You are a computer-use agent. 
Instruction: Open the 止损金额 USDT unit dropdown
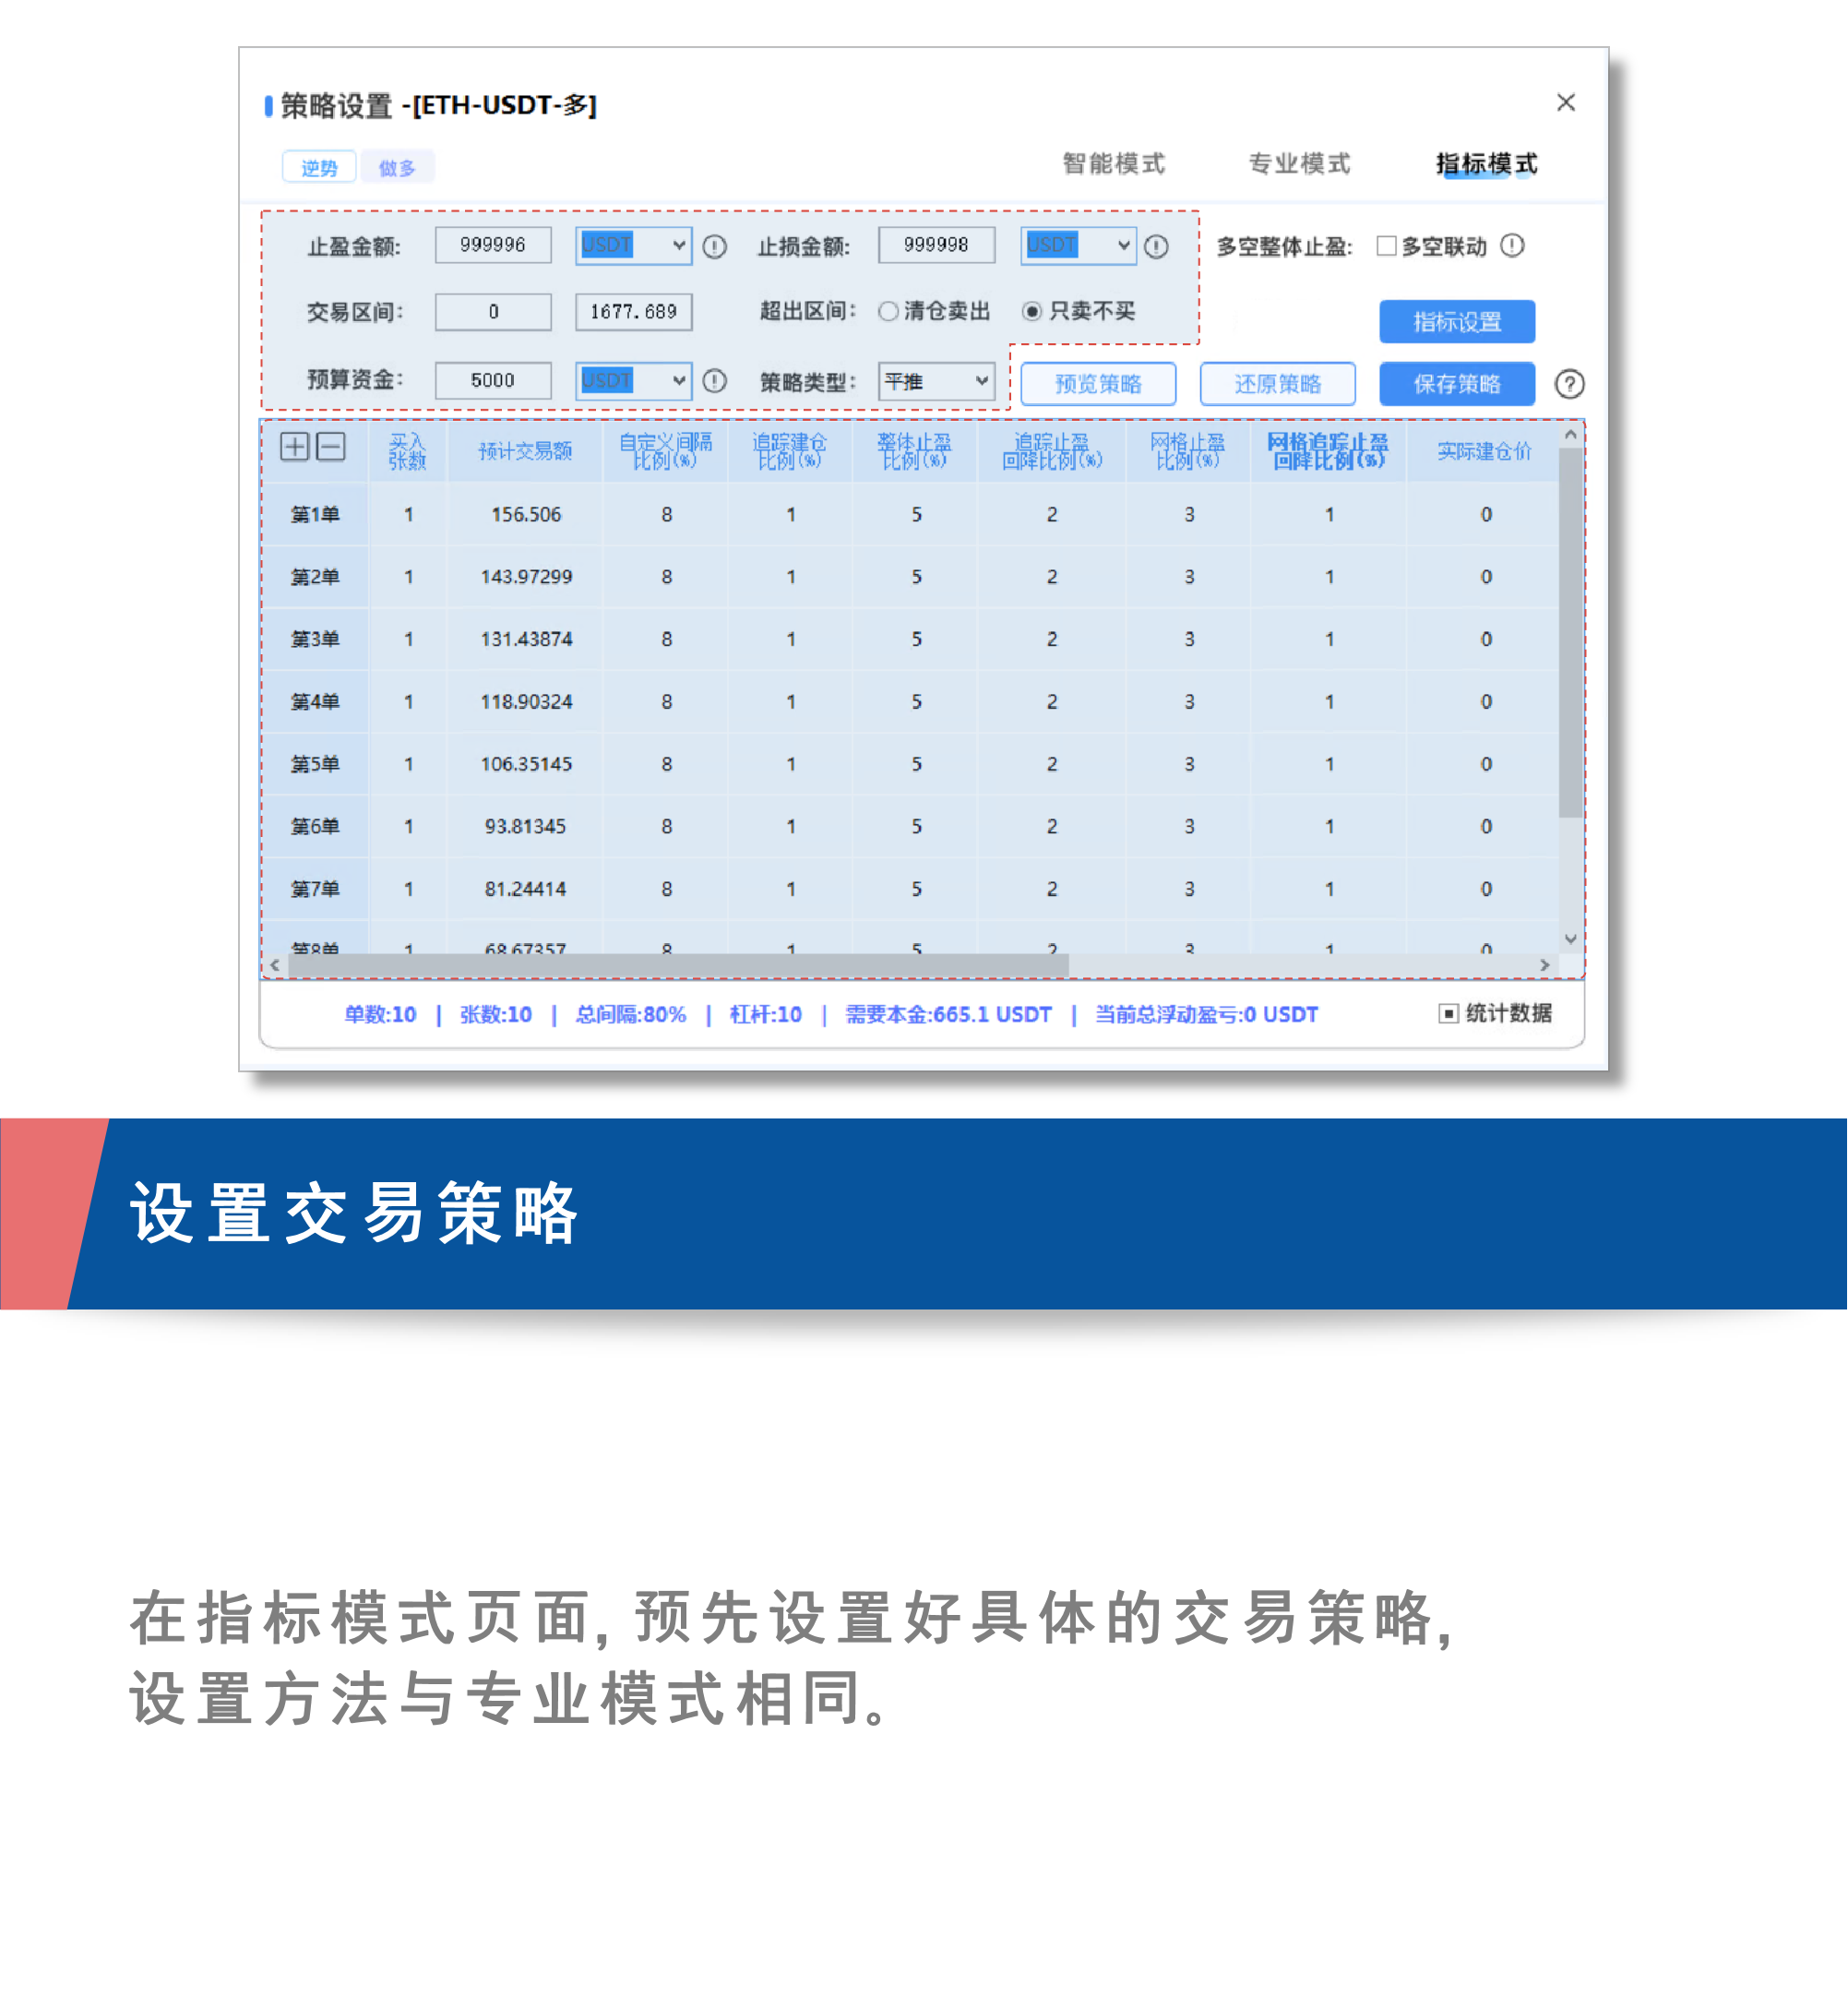click(1078, 245)
